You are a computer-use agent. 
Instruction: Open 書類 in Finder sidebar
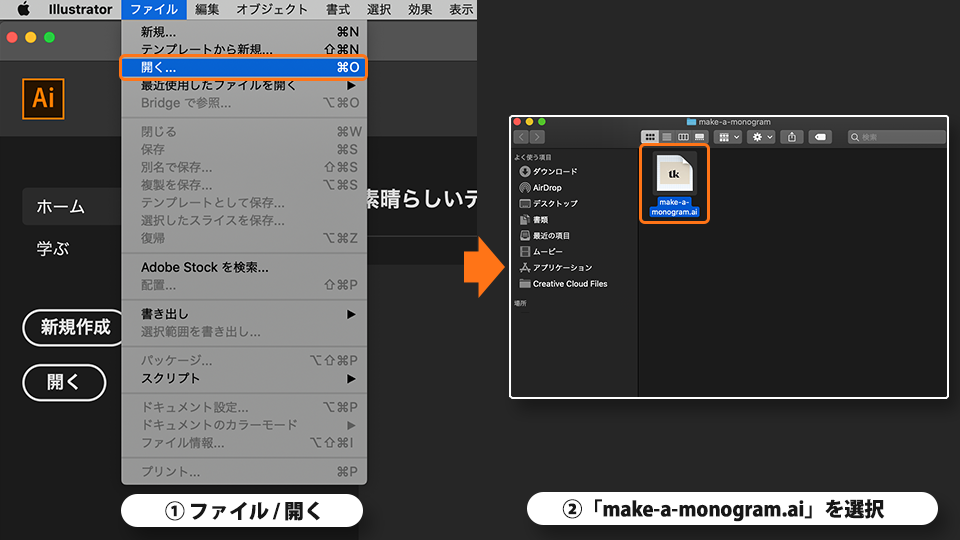click(x=534, y=219)
